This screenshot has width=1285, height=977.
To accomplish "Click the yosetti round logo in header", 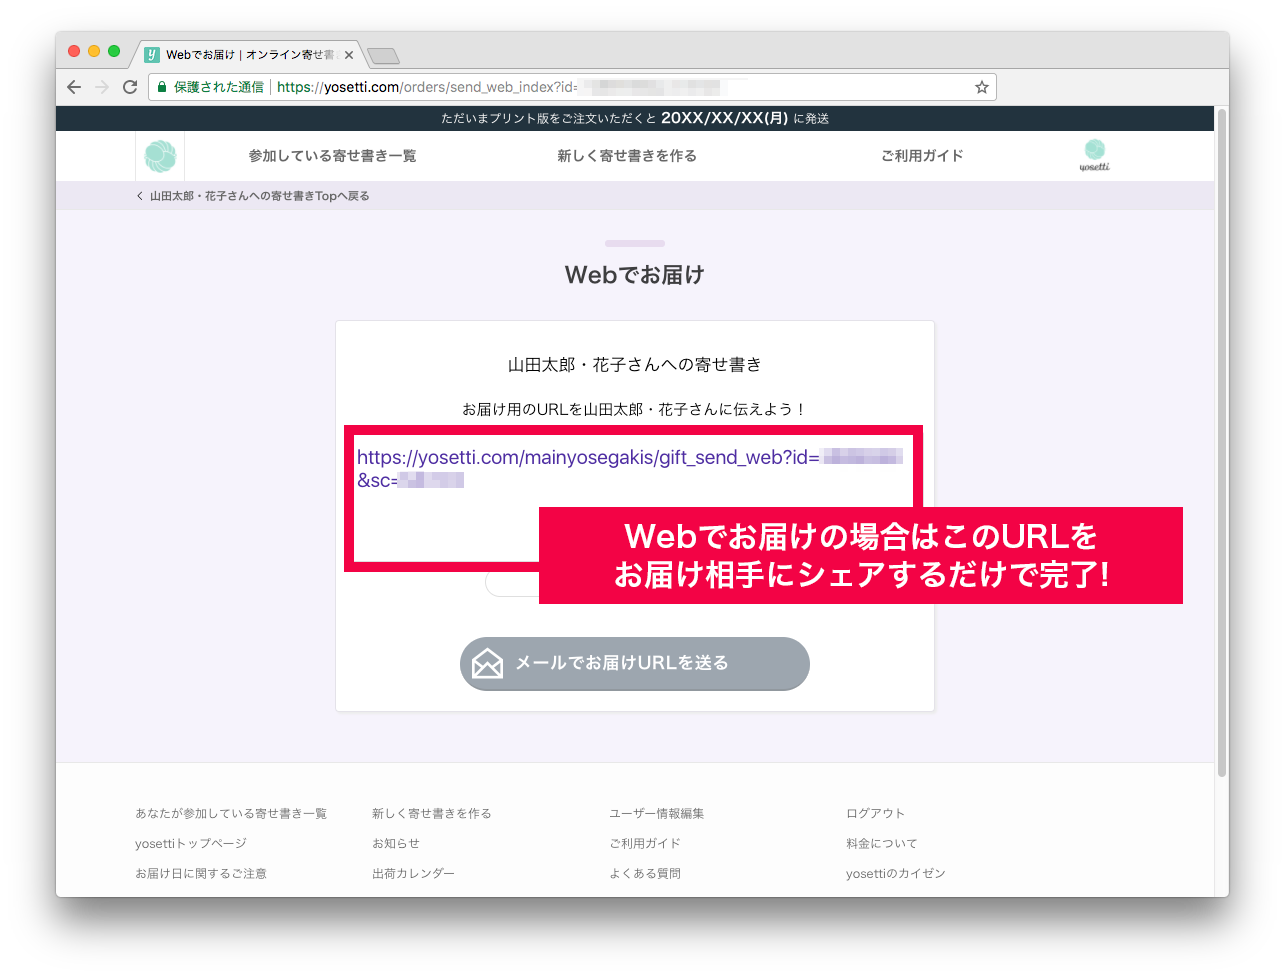I will click(x=160, y=156).
